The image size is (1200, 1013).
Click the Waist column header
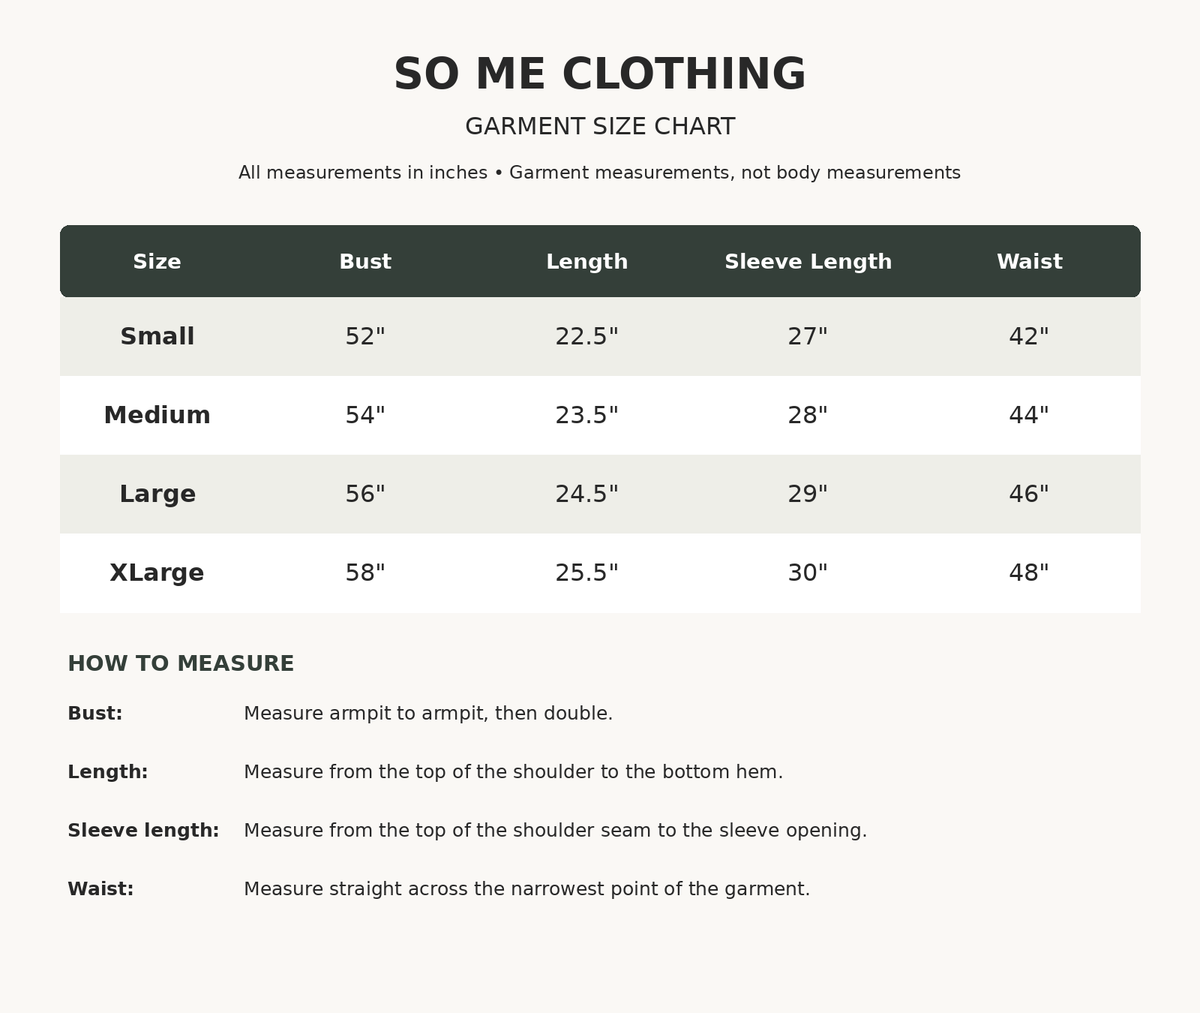tap(1029, 262)
